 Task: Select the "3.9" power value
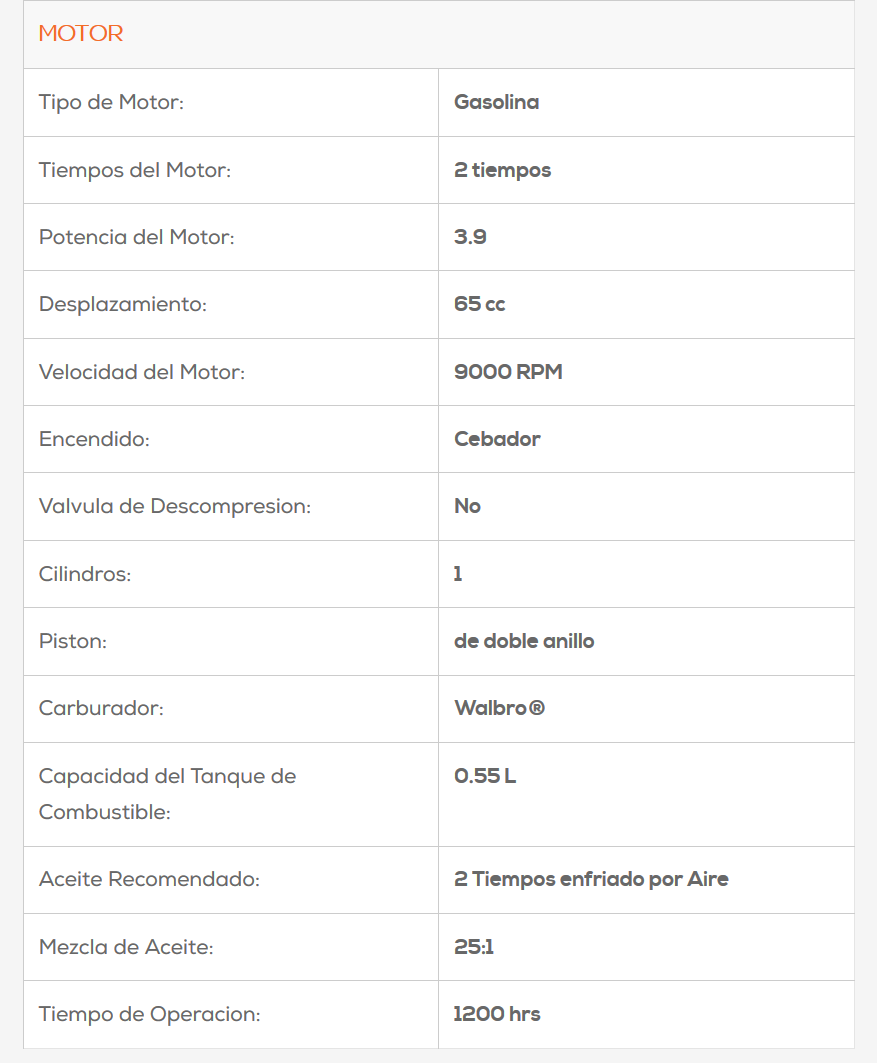(470, 237)
